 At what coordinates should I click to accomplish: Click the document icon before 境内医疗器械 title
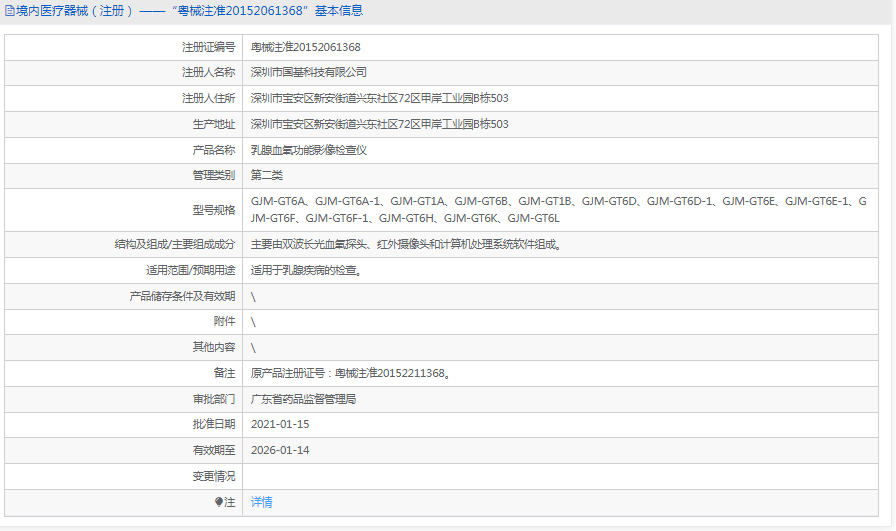[x=9, y=11]
